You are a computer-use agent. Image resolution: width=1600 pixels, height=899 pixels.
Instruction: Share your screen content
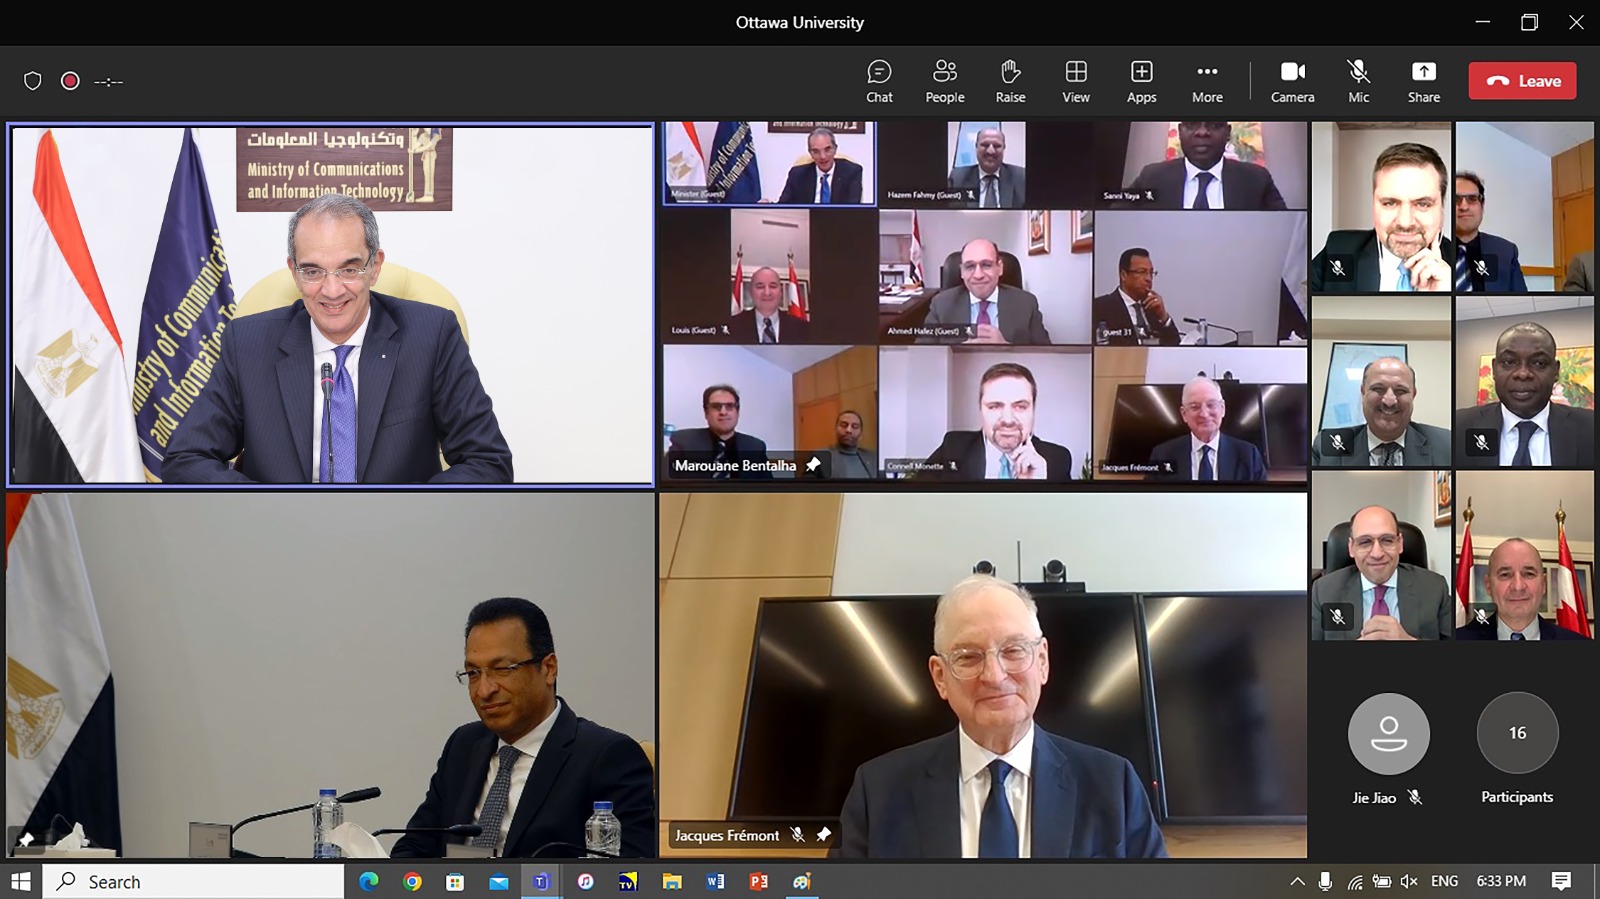click(x=1423, y=81)
